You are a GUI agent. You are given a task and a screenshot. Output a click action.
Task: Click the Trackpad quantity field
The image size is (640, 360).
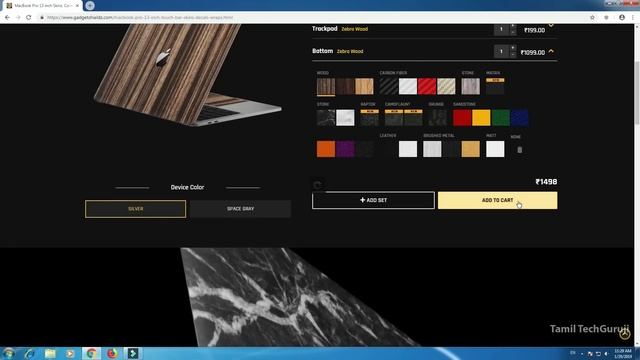[502, 29]
